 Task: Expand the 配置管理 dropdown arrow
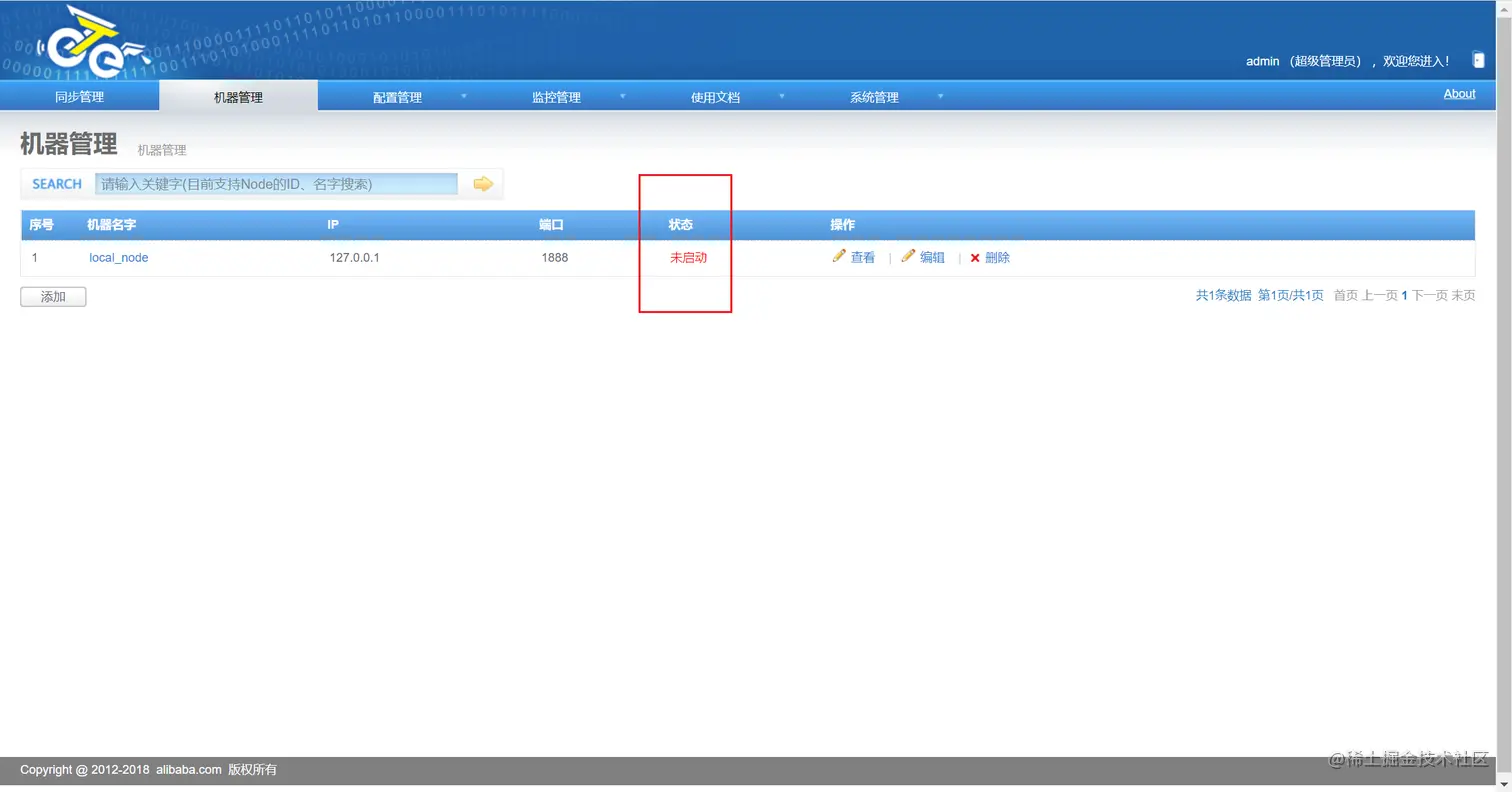pyautogui.click(x=464, y=97)
